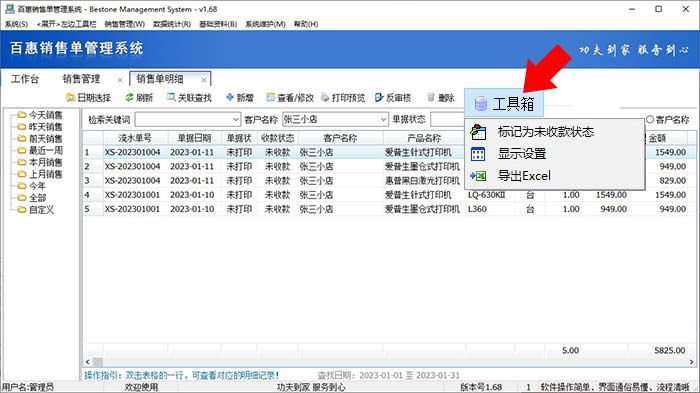Click the app icon in title bar
Screen dimensions: 700x393
pos(9,9)
